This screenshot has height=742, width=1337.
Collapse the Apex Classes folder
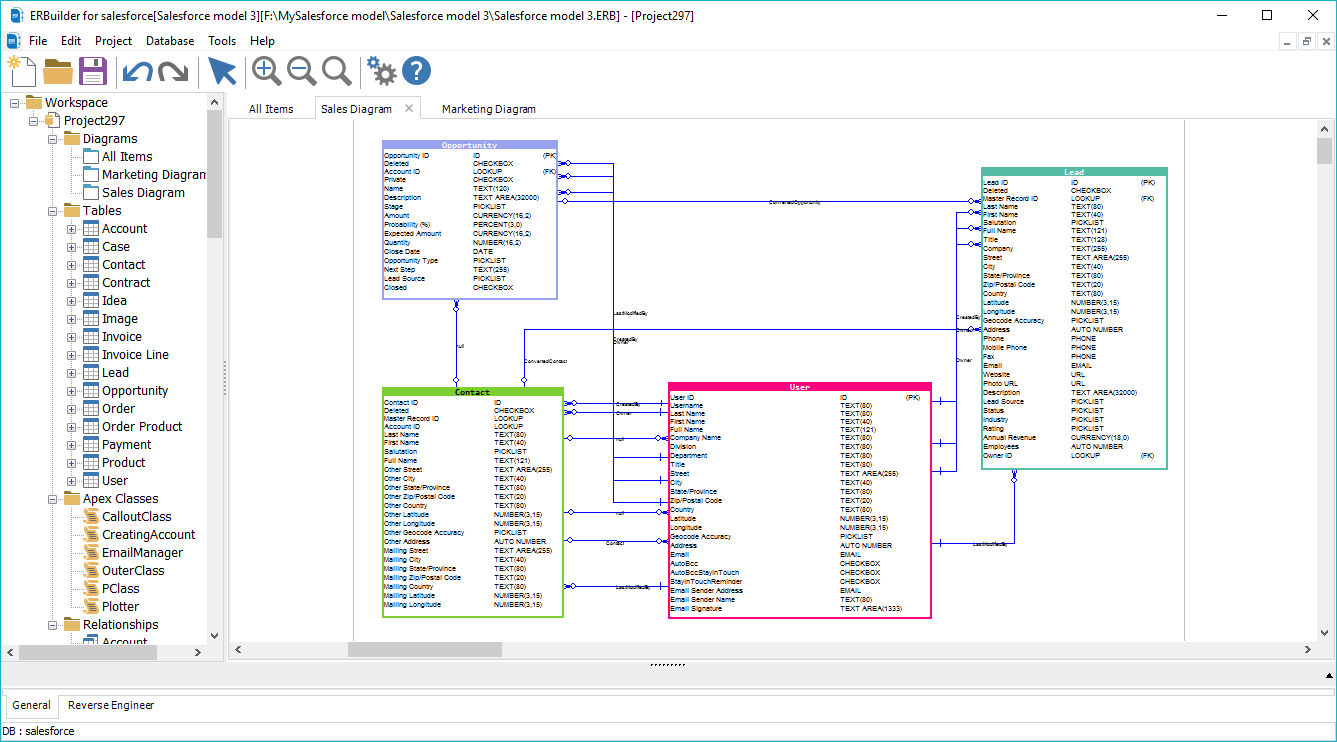coord(52,499)
